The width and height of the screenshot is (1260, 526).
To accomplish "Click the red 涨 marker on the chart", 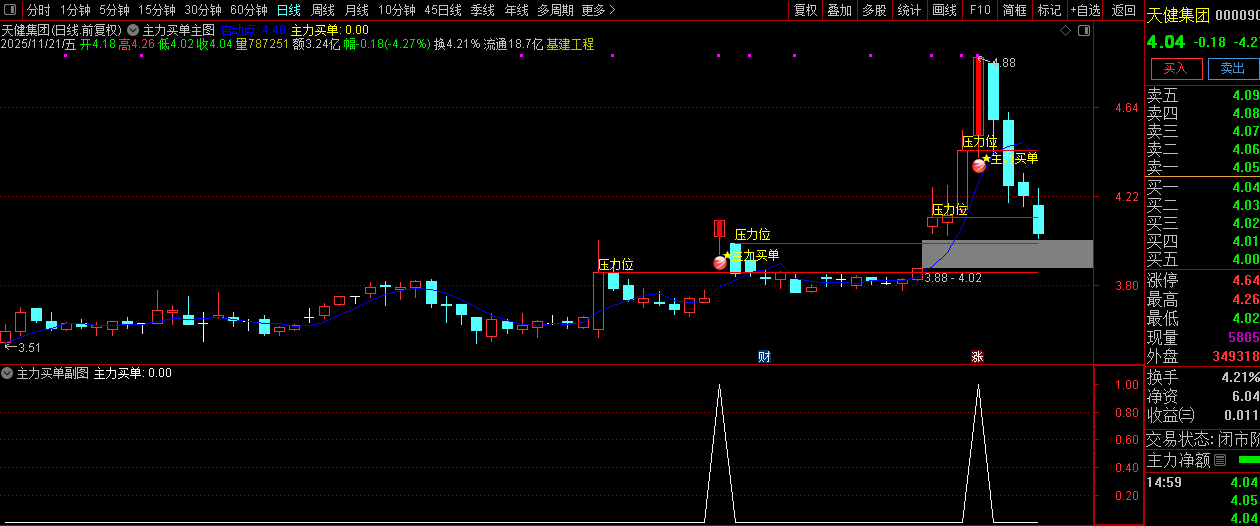I will pyautogui.click(x=977, y=356).
